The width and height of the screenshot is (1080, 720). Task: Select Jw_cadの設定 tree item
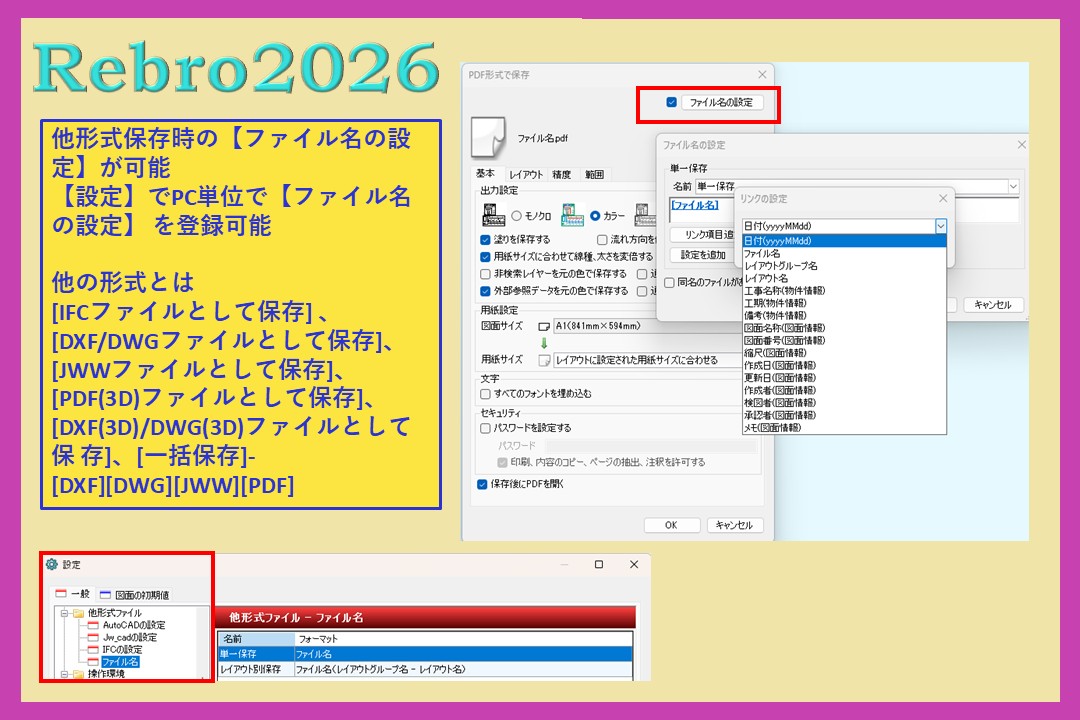[130, 637]
